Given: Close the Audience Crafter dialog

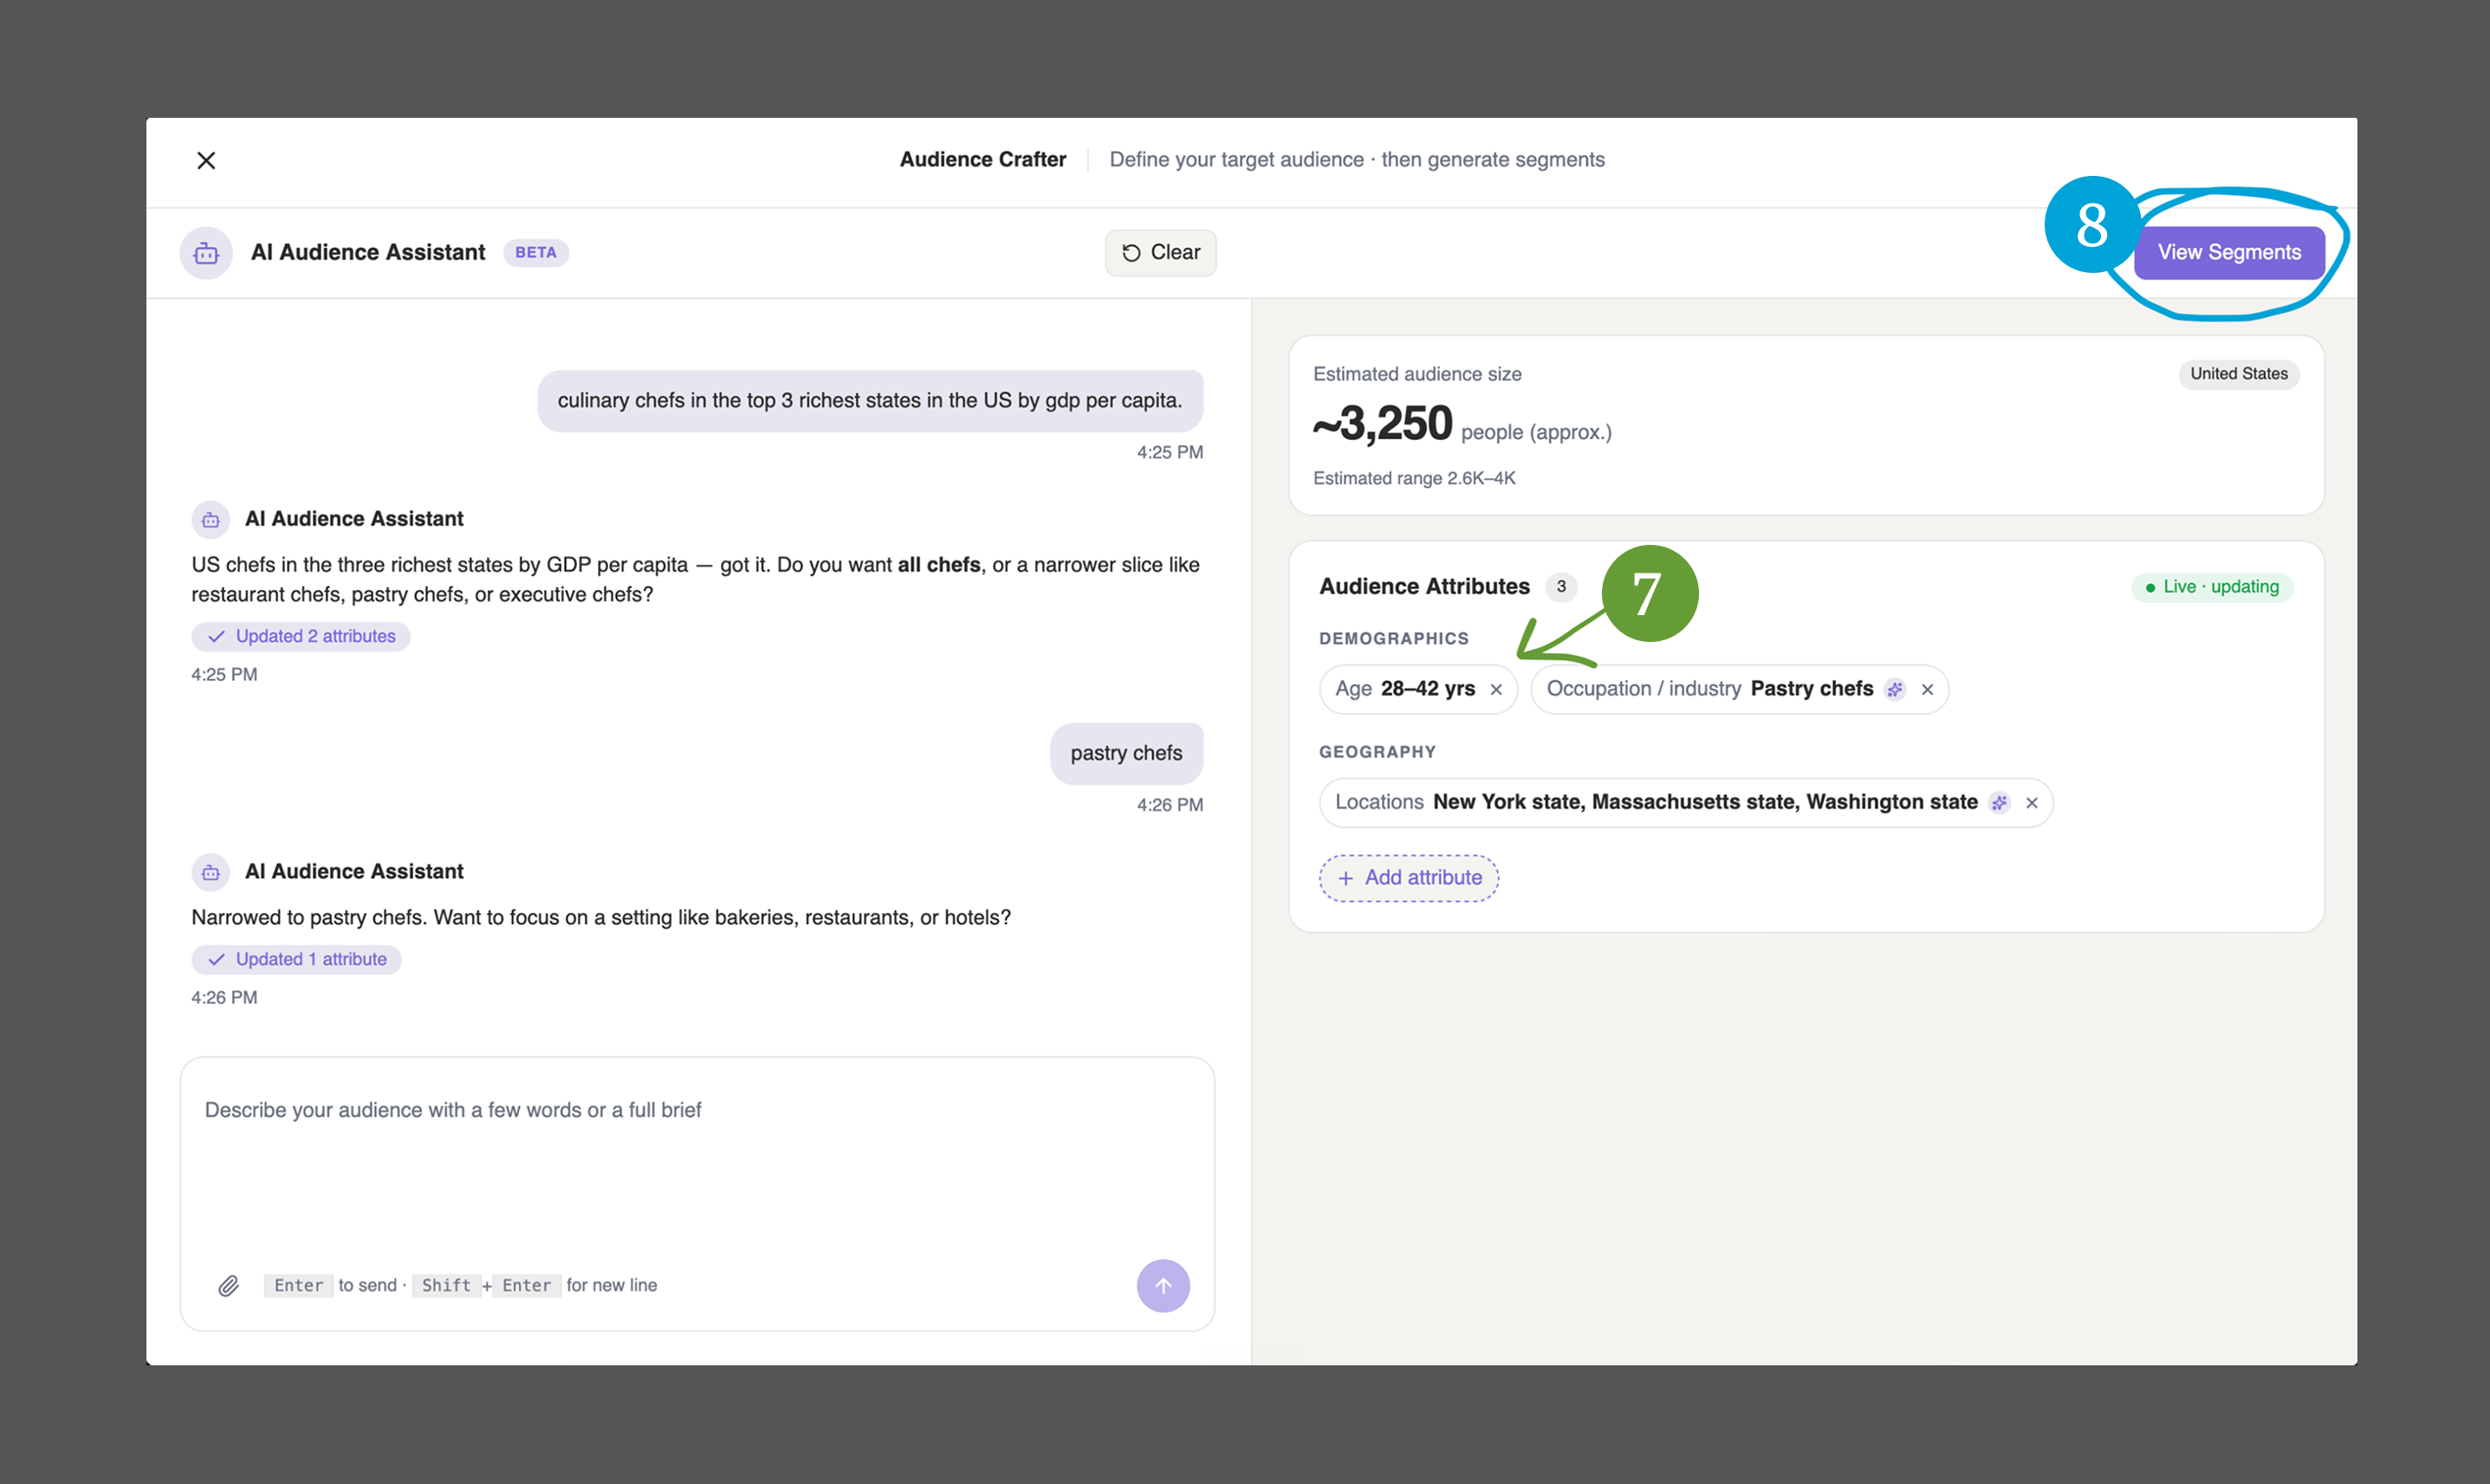Looking at the screenshot, I should [x=206, y=160].
